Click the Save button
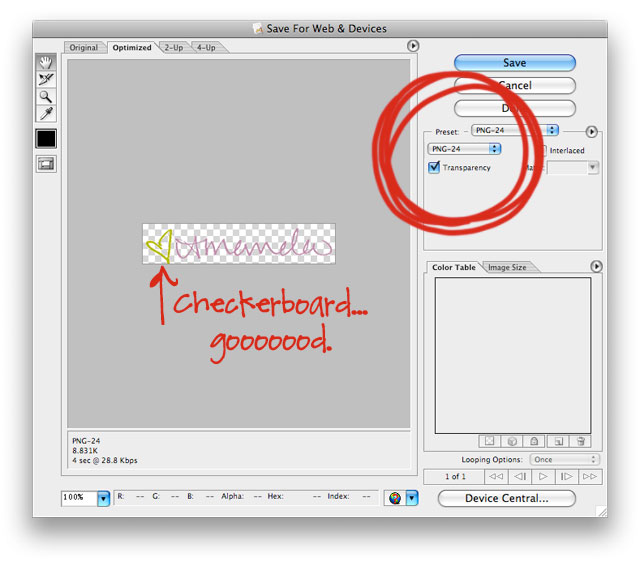 515,63
